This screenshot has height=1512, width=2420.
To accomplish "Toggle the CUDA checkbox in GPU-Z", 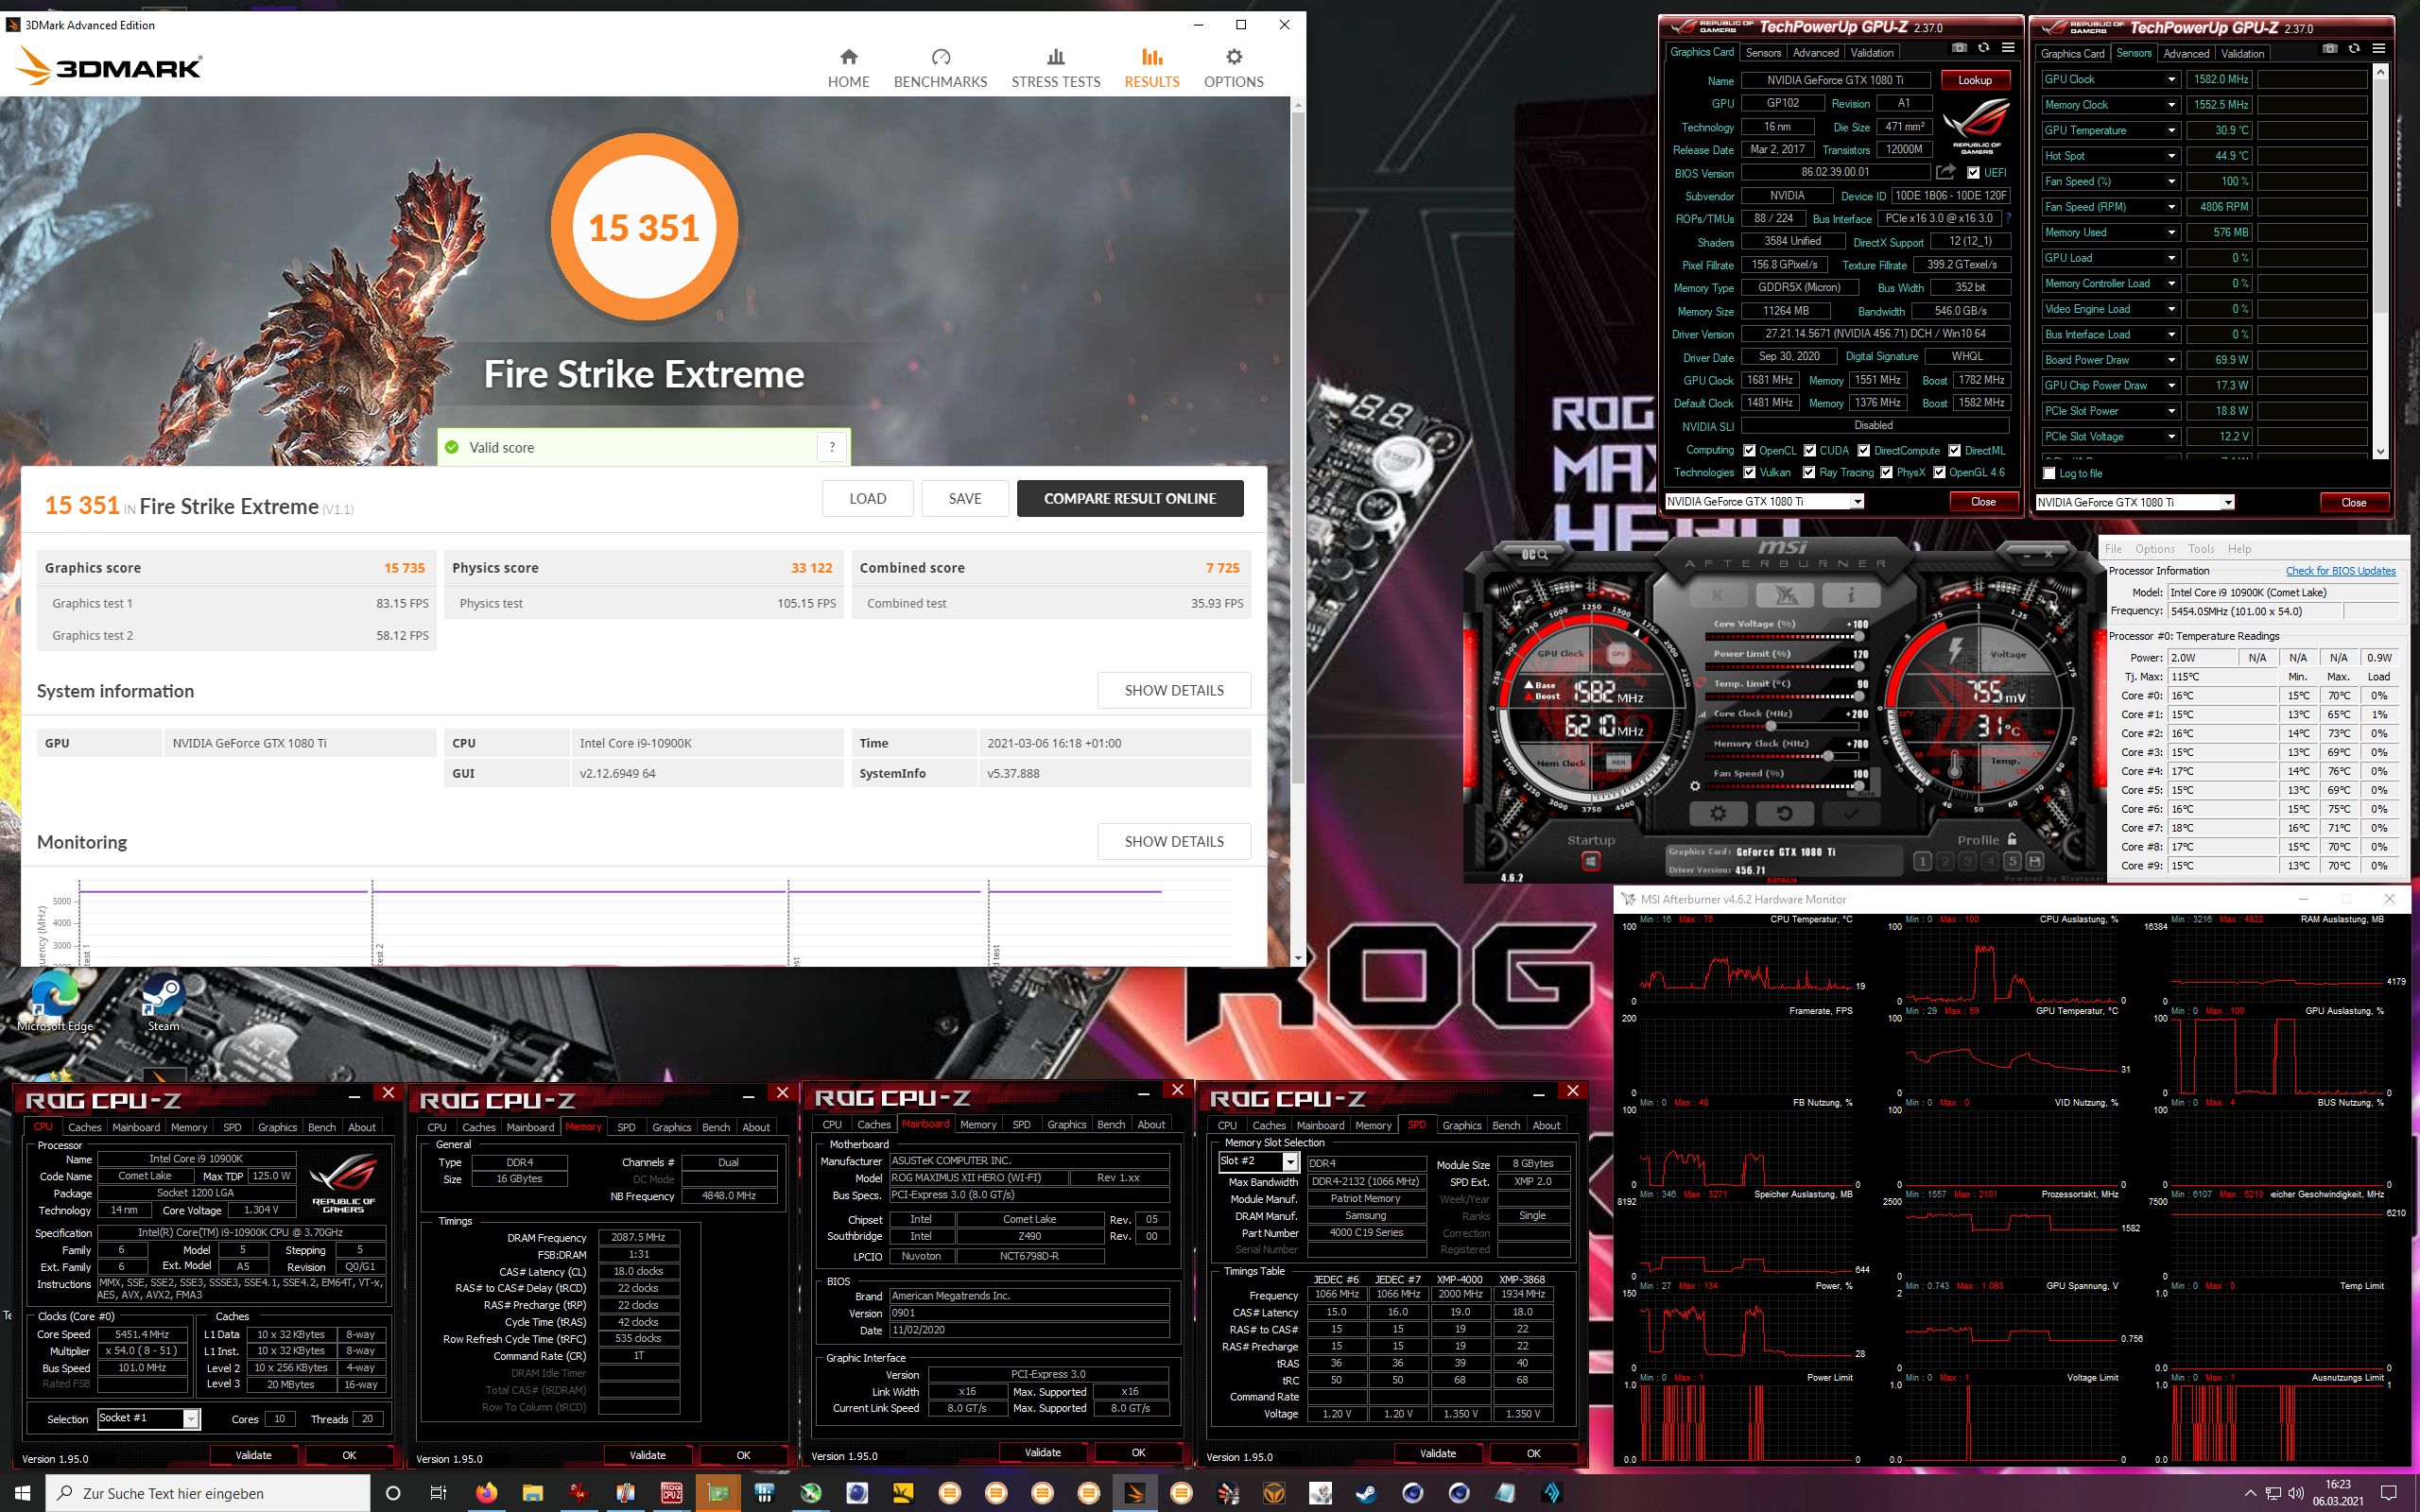I will (x=1808, y=450).
